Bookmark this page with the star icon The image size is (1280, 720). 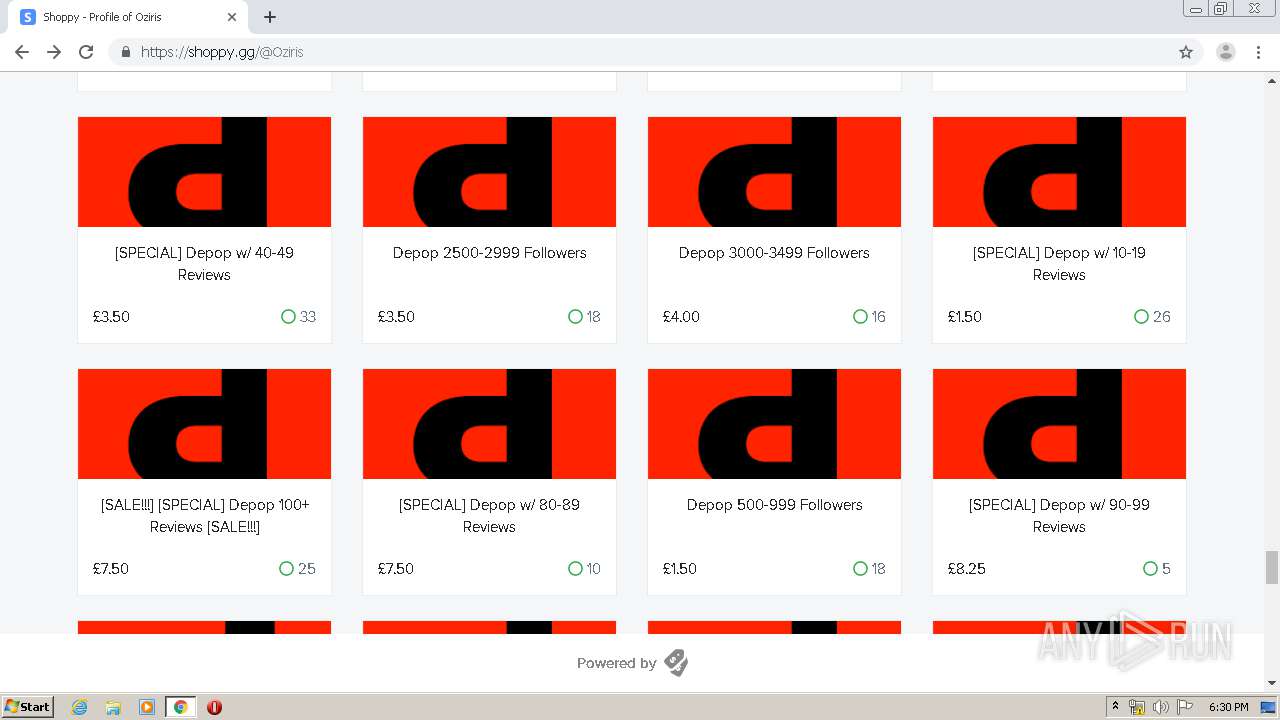coord(1186,52)
